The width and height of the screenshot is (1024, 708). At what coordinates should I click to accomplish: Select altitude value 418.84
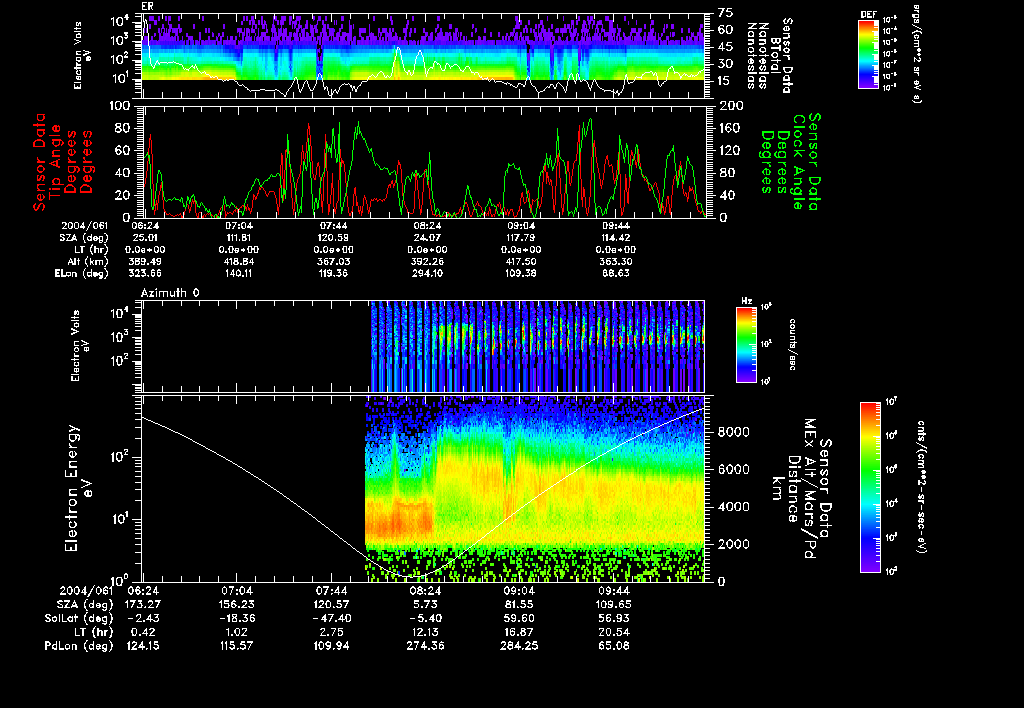[x=239, y=261]
